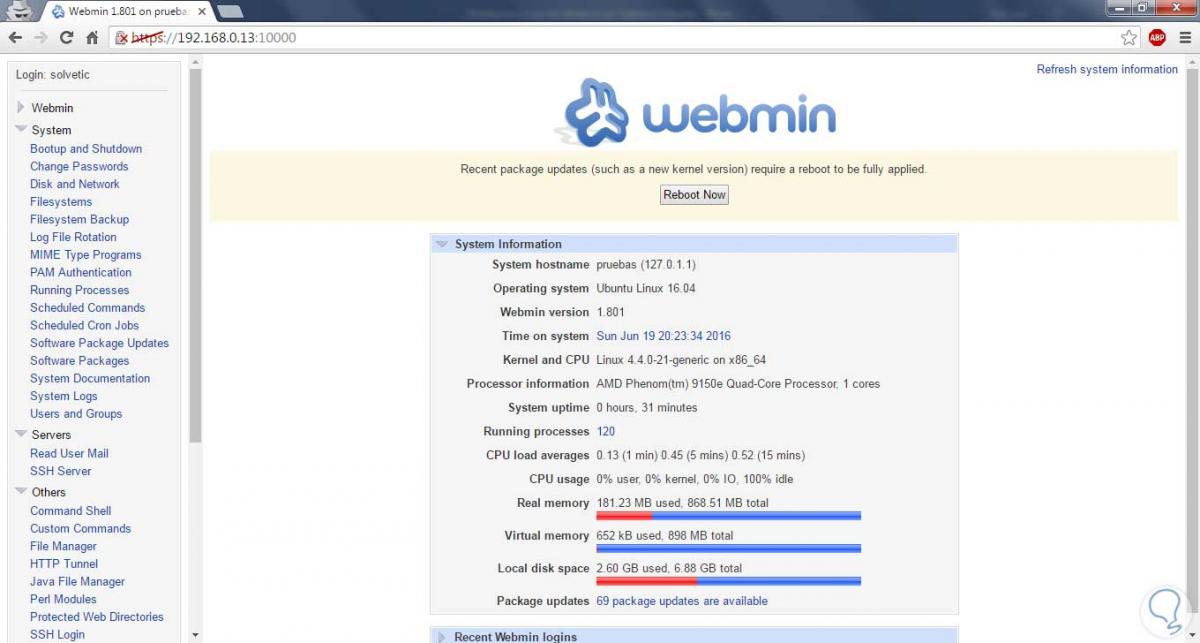This screenshot has height=643, width=1200.
Task: Open Custom Commands module
Action: pos(80,528)
